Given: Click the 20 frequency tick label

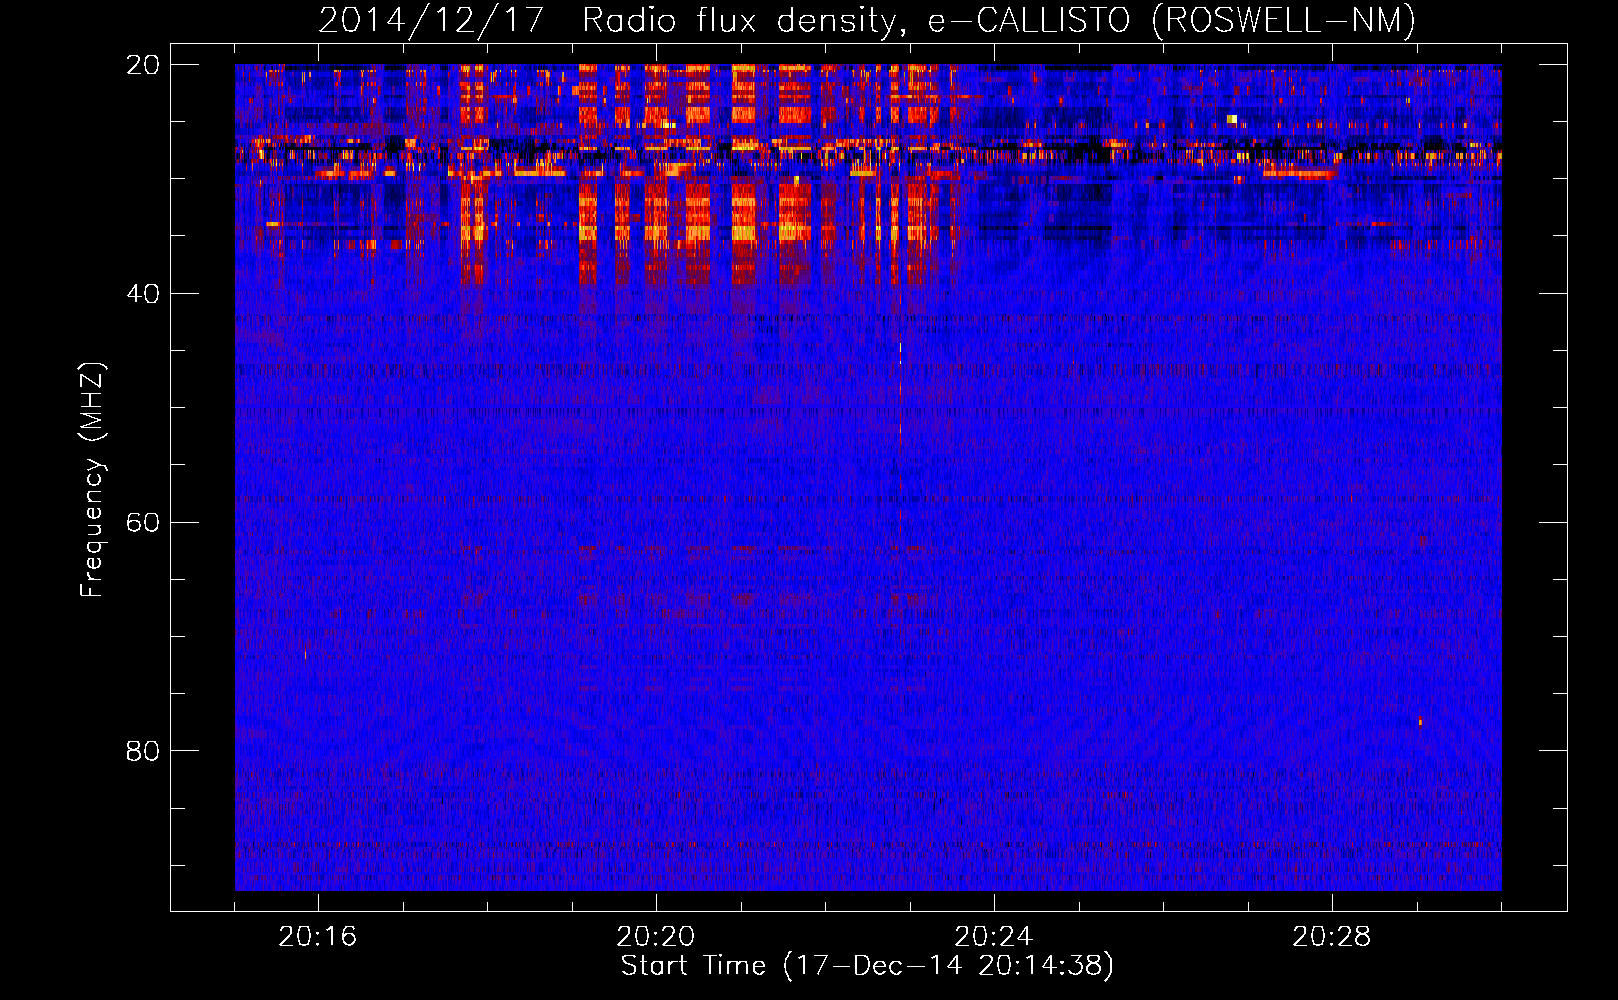Looking at the screenshot, I should click(143, 65).
